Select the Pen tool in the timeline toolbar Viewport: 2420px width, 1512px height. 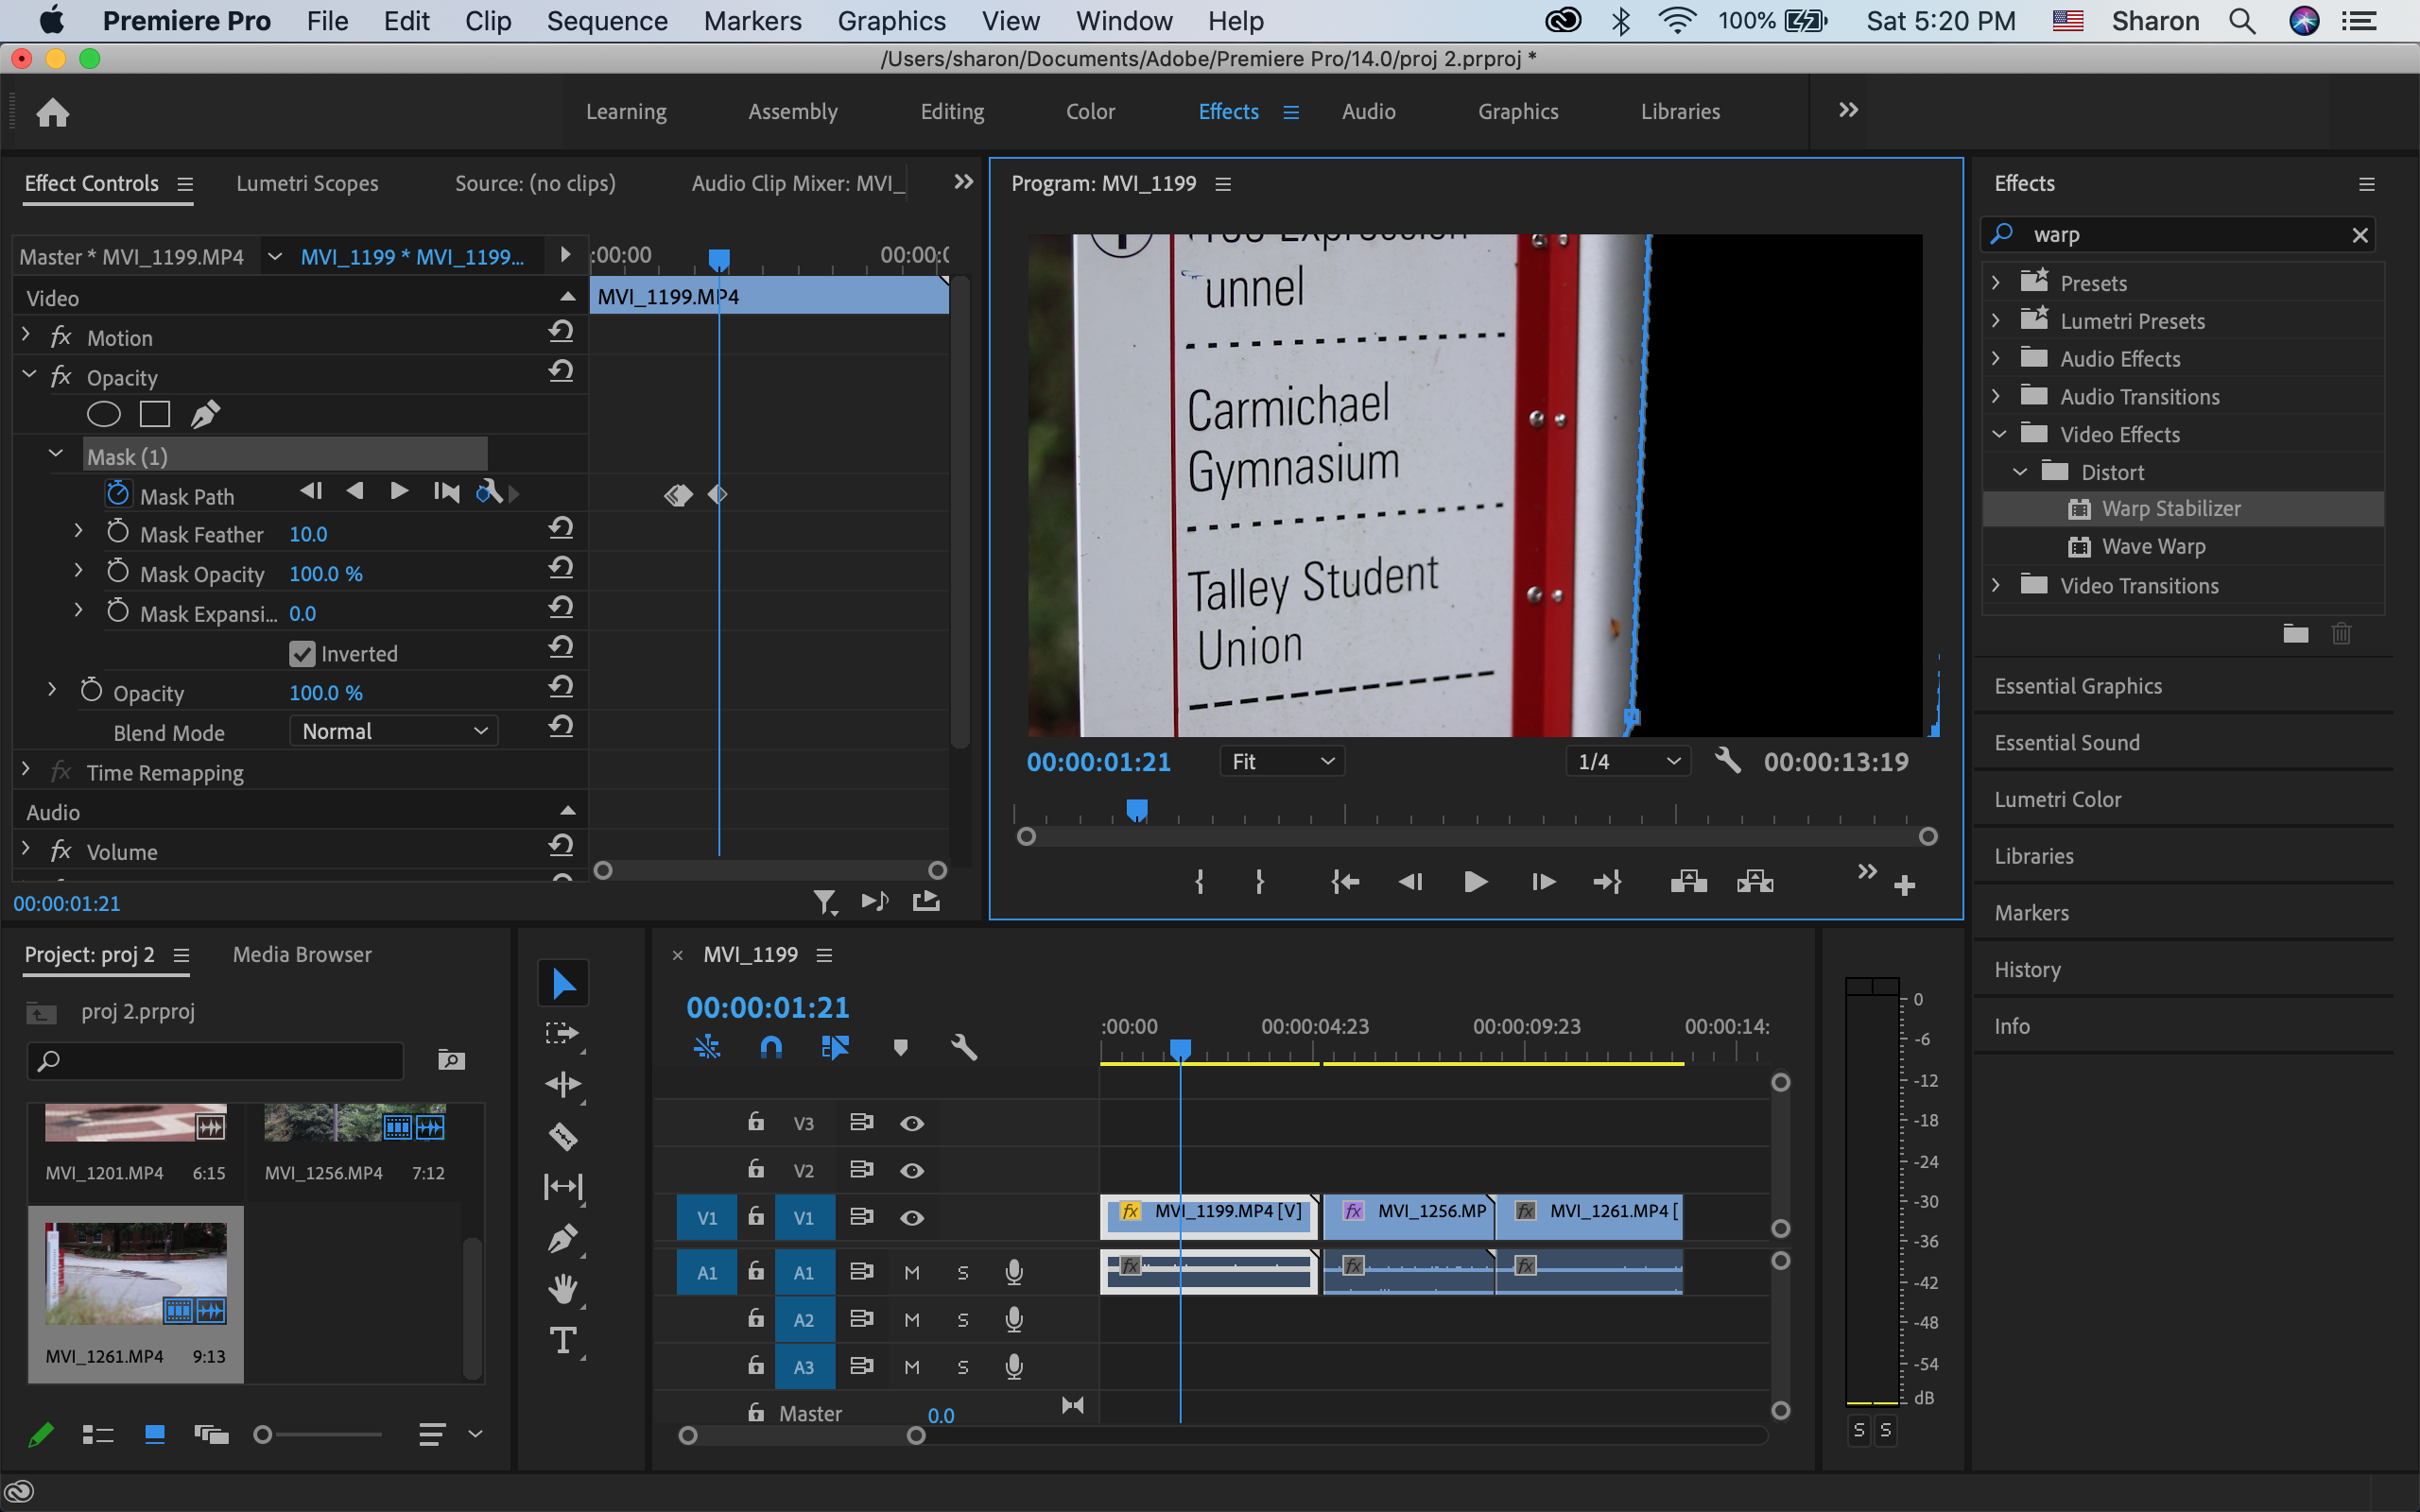tap(563, 1237)
